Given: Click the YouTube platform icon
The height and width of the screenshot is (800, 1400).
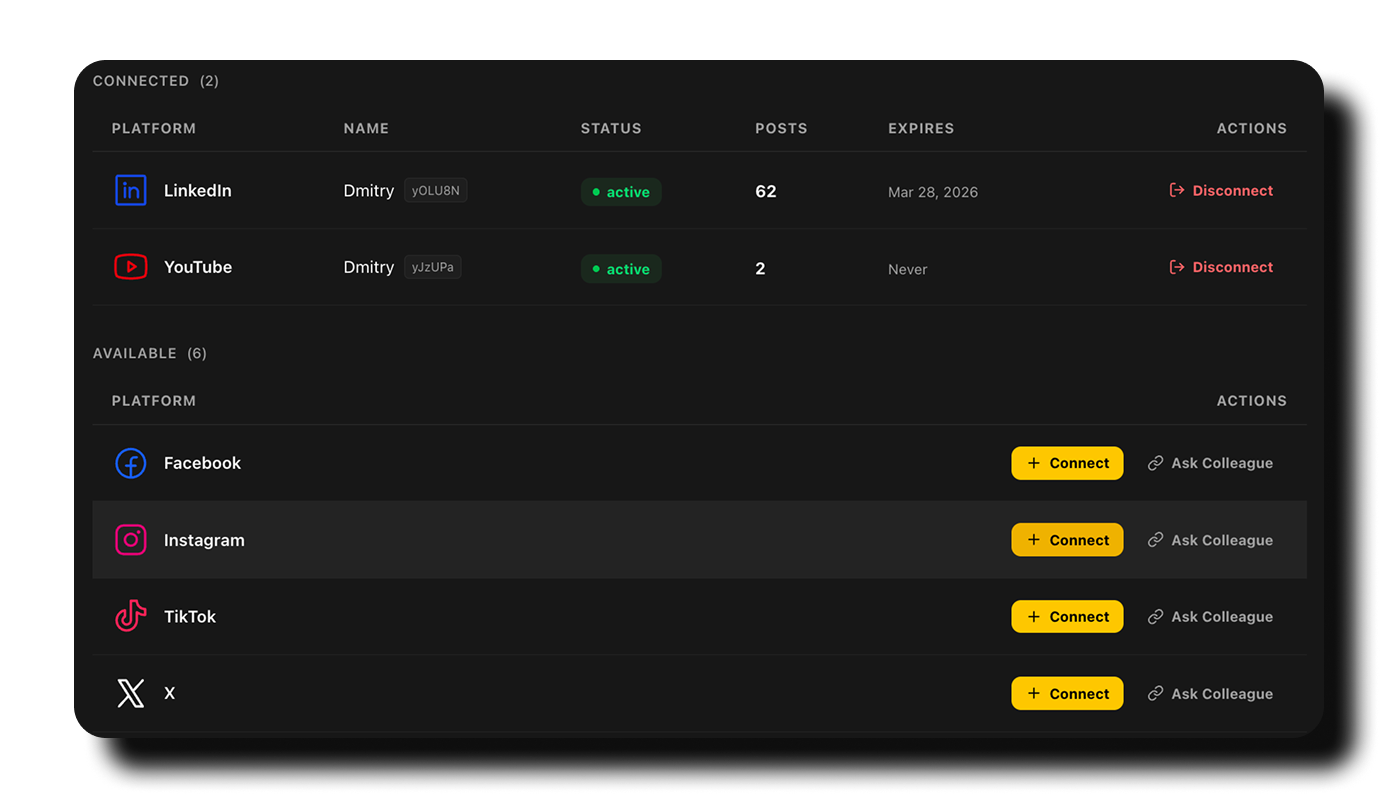Looking at the screenshot, I should (x=131, y=267).
